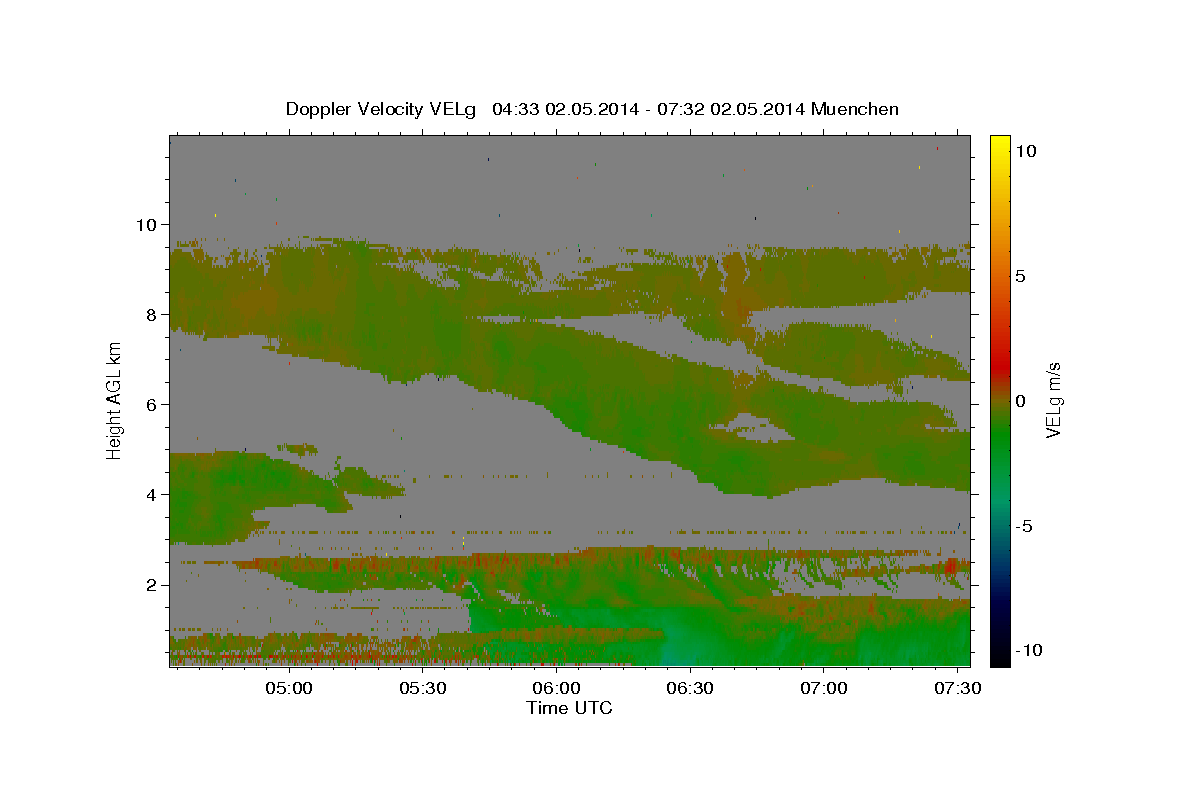
Task: Click the '04:33 02.05.2014' start time in title
Action: tap(564, 109)
